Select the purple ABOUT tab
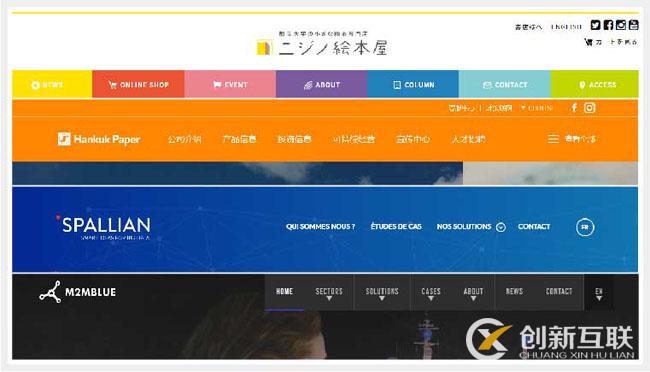650x372 pixels. 322,84
